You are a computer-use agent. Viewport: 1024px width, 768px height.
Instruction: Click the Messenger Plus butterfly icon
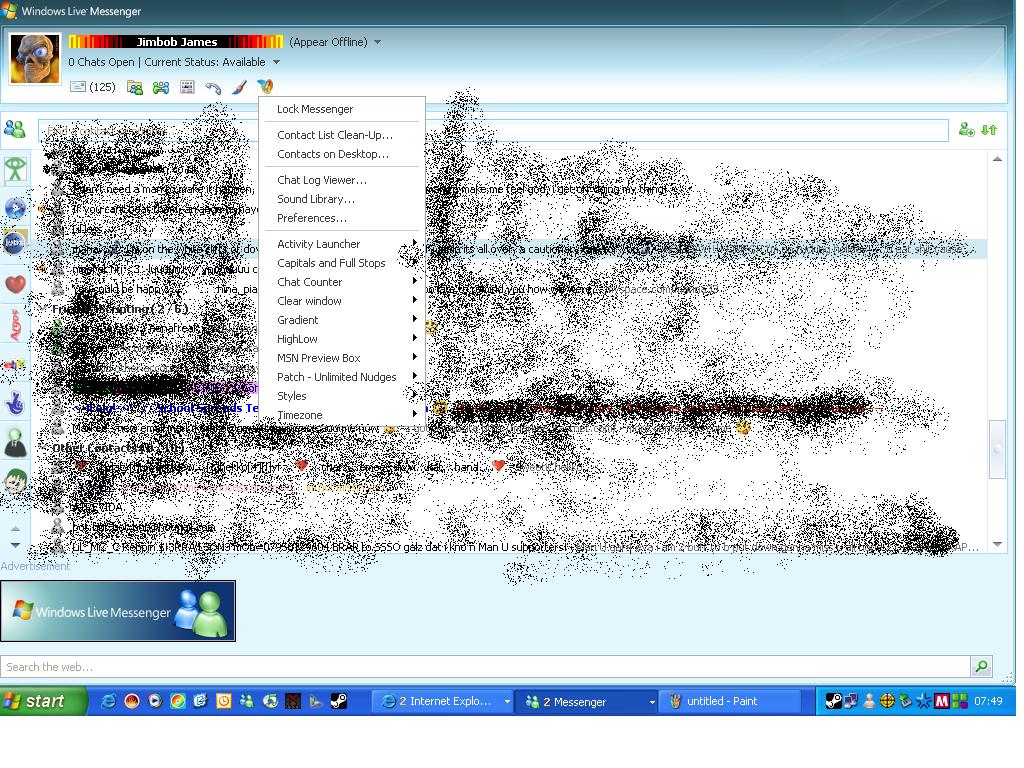click(265, 87)
